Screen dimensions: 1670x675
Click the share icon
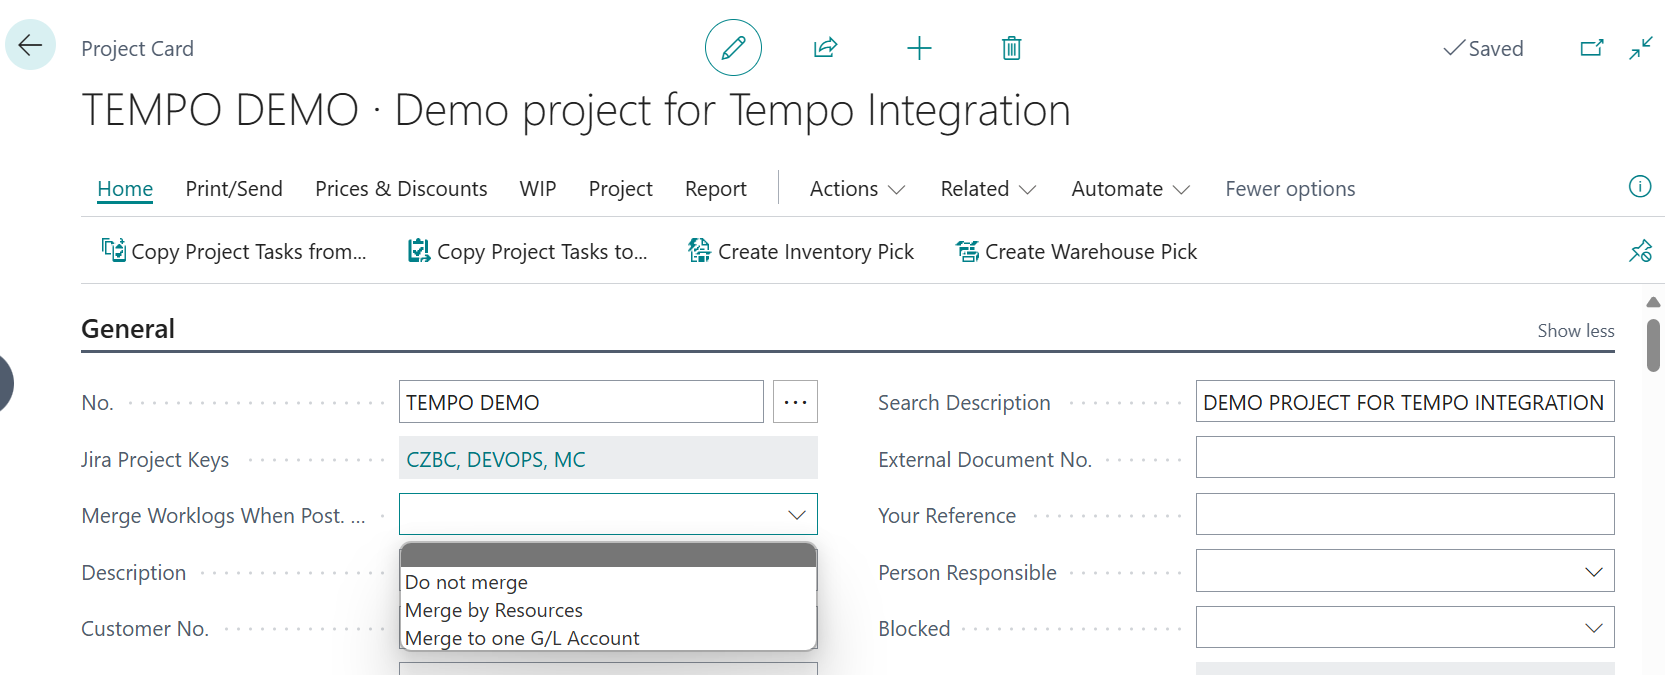825,48
